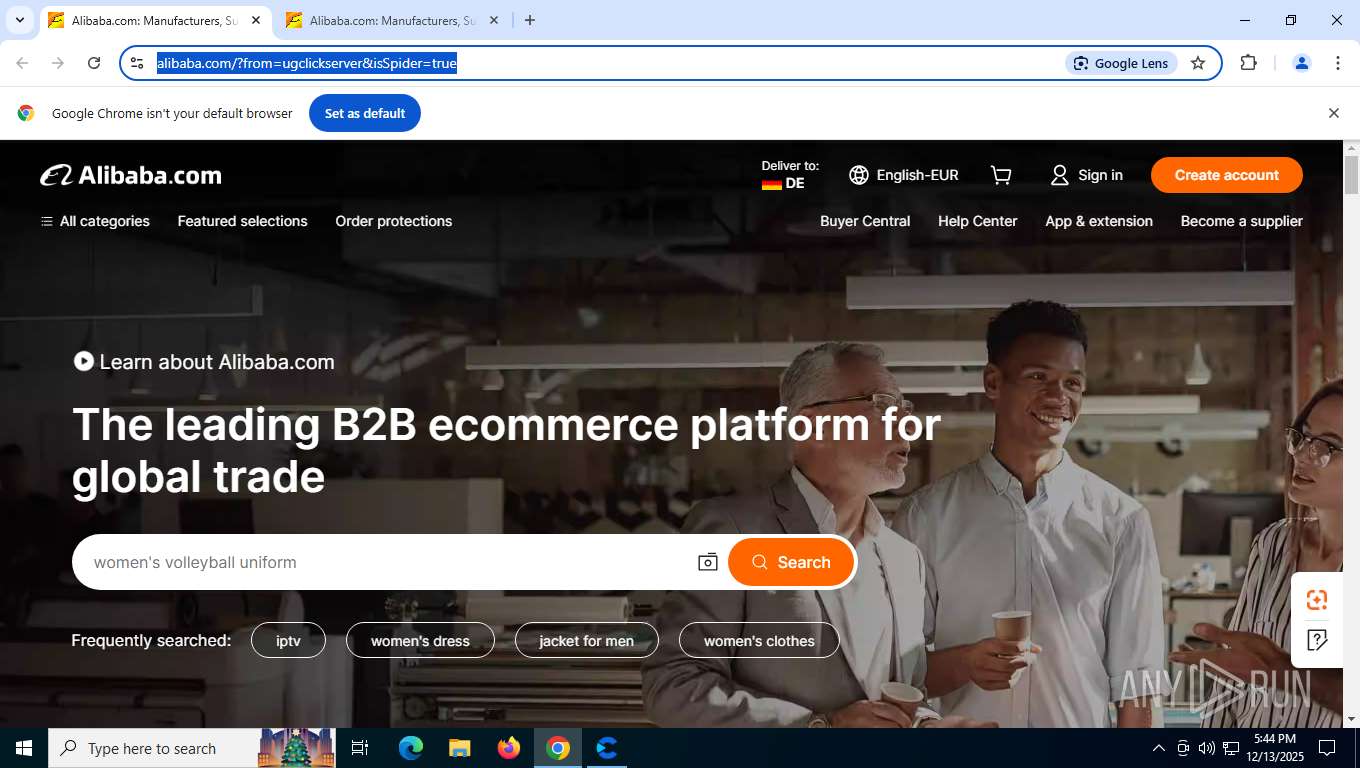Open Buyer Central menu
The image size is (1360, 768).
point(865,221)
